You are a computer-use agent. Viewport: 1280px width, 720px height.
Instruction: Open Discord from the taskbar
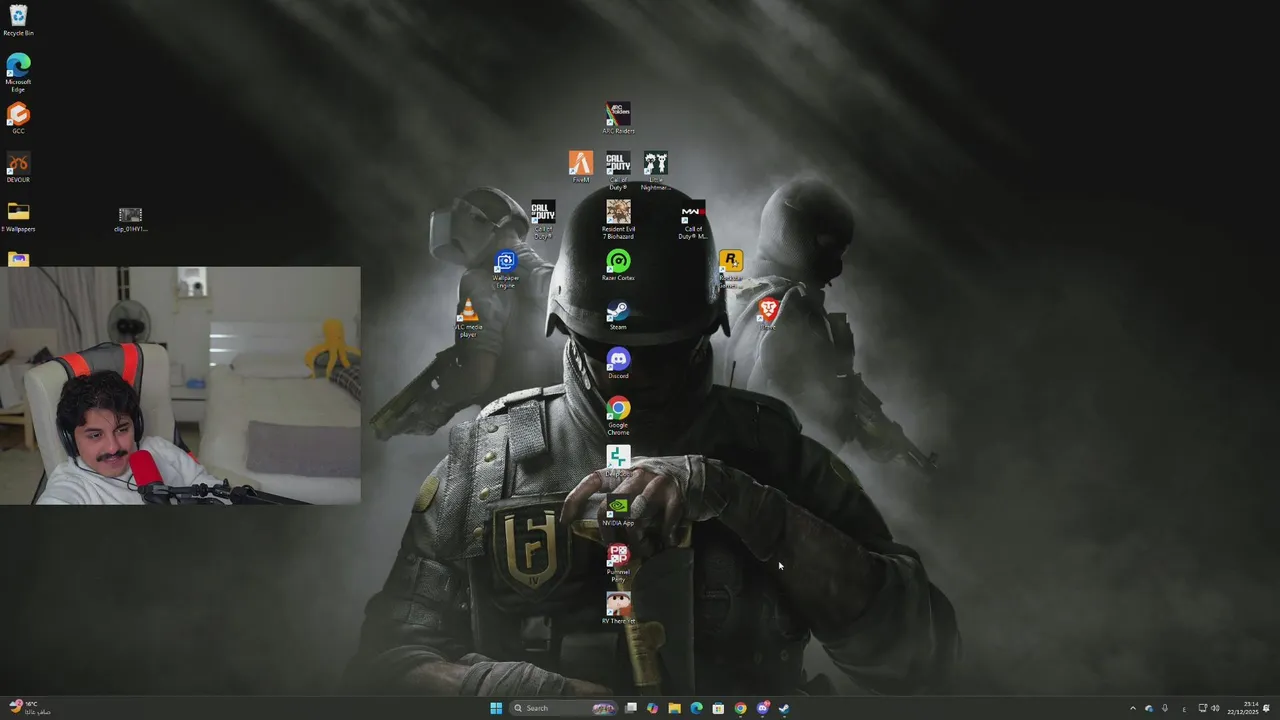click(762, 708)
